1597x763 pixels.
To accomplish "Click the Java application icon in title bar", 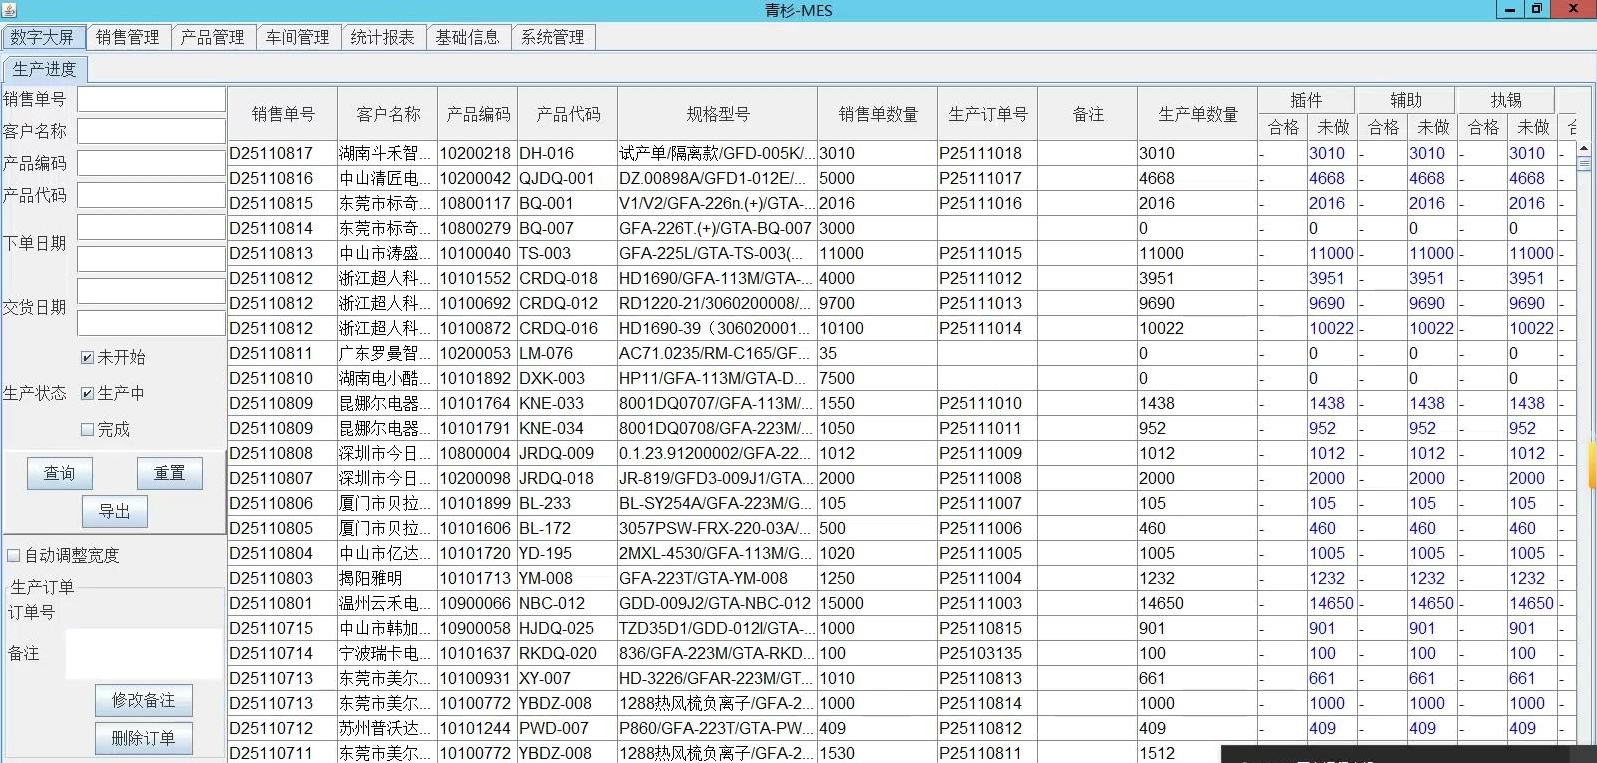I will [9, 10].
